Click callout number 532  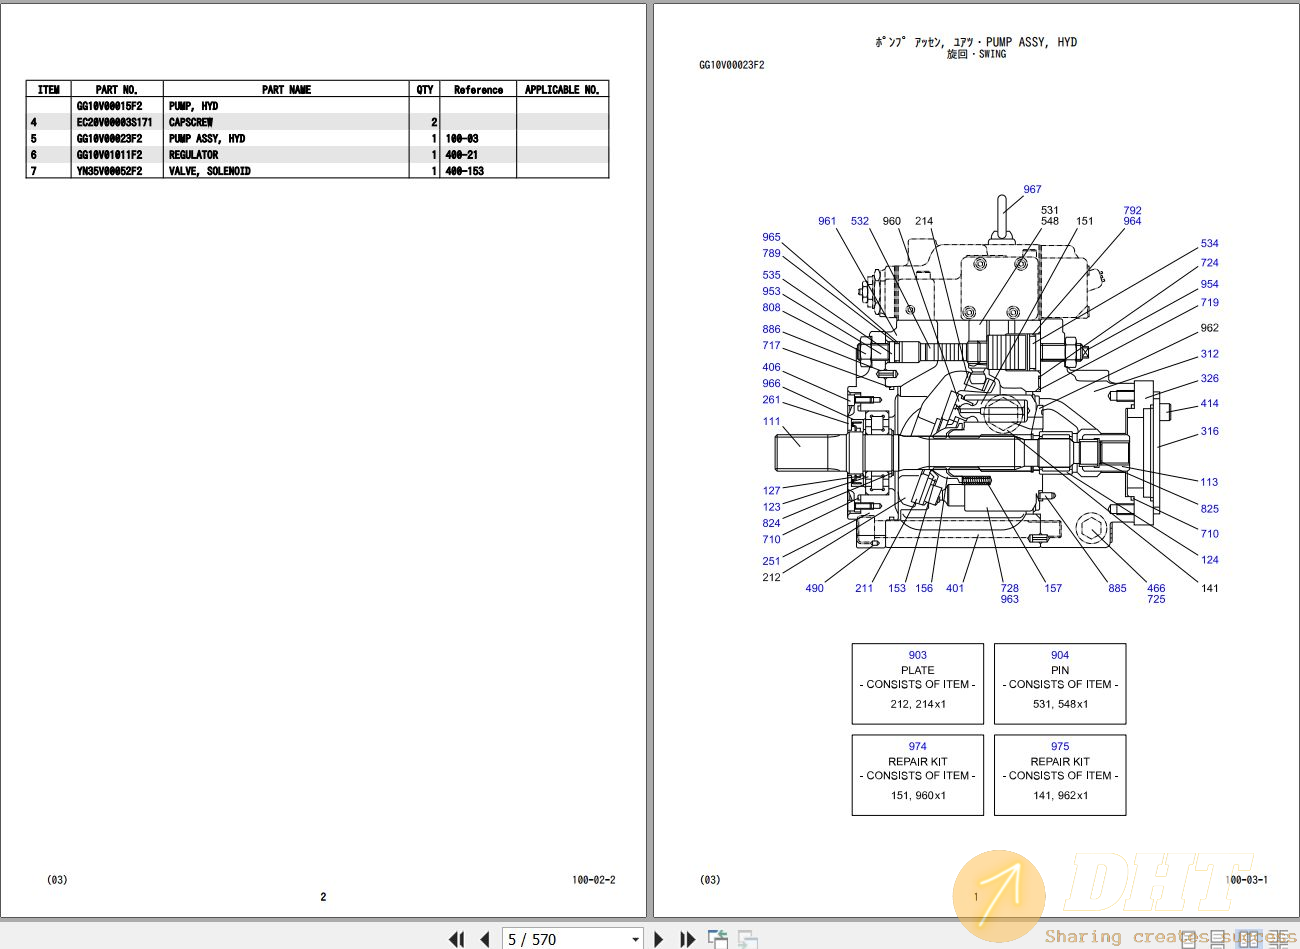coord(860,221)
